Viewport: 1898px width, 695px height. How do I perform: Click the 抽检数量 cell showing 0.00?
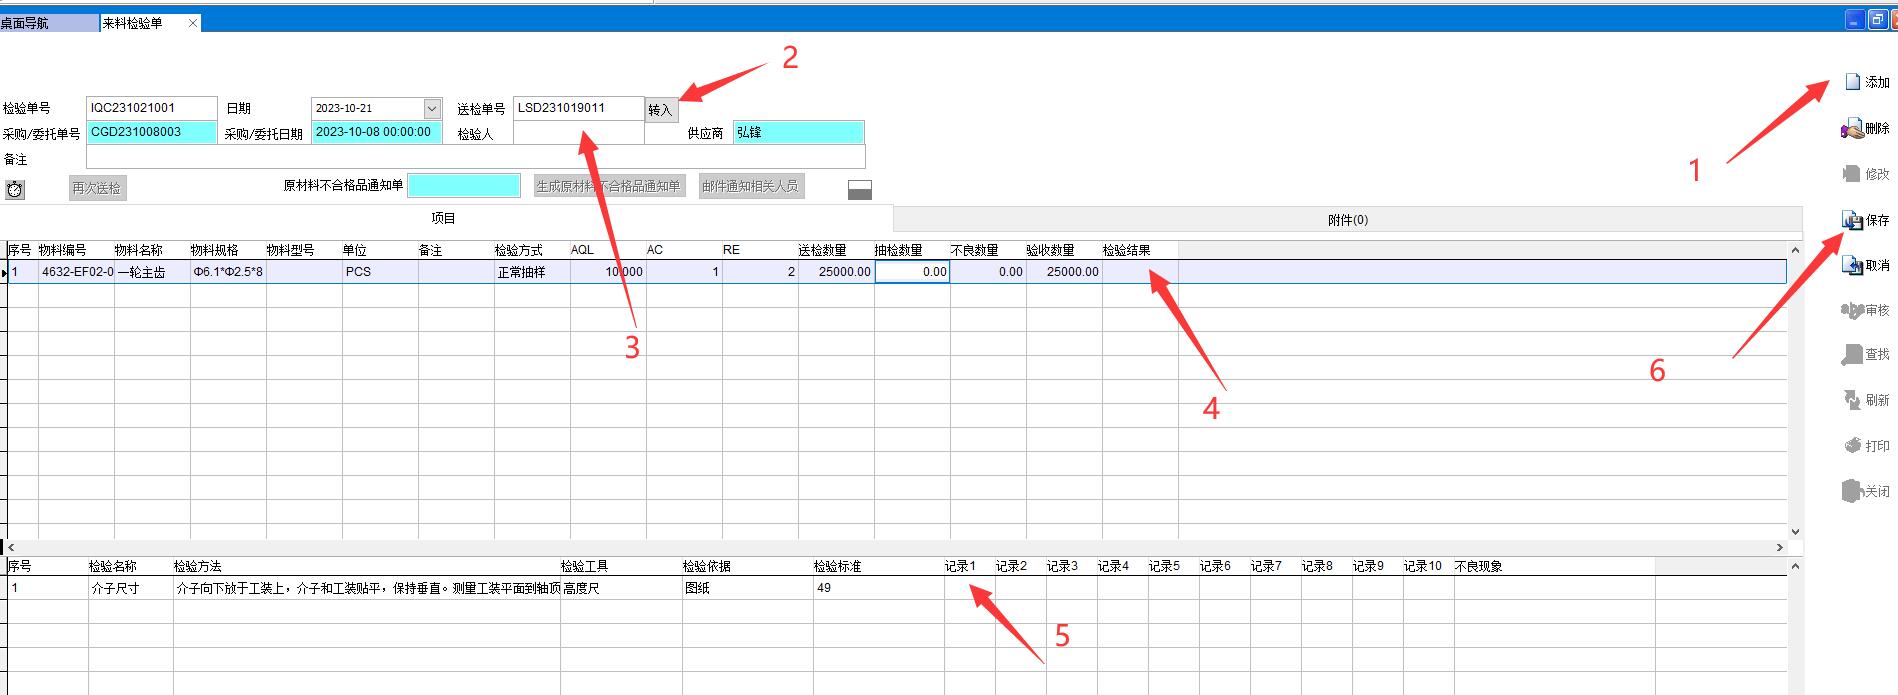[911, 272]
